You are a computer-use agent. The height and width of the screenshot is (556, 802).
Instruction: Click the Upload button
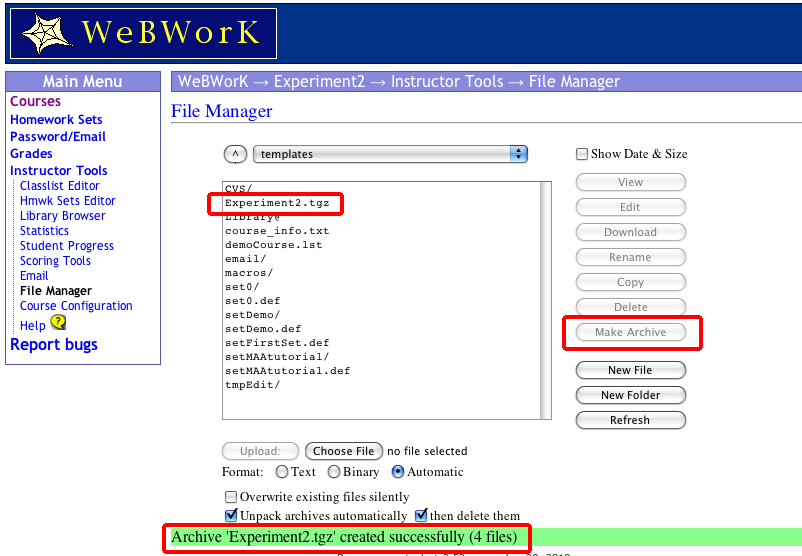(x=260, y=451)
